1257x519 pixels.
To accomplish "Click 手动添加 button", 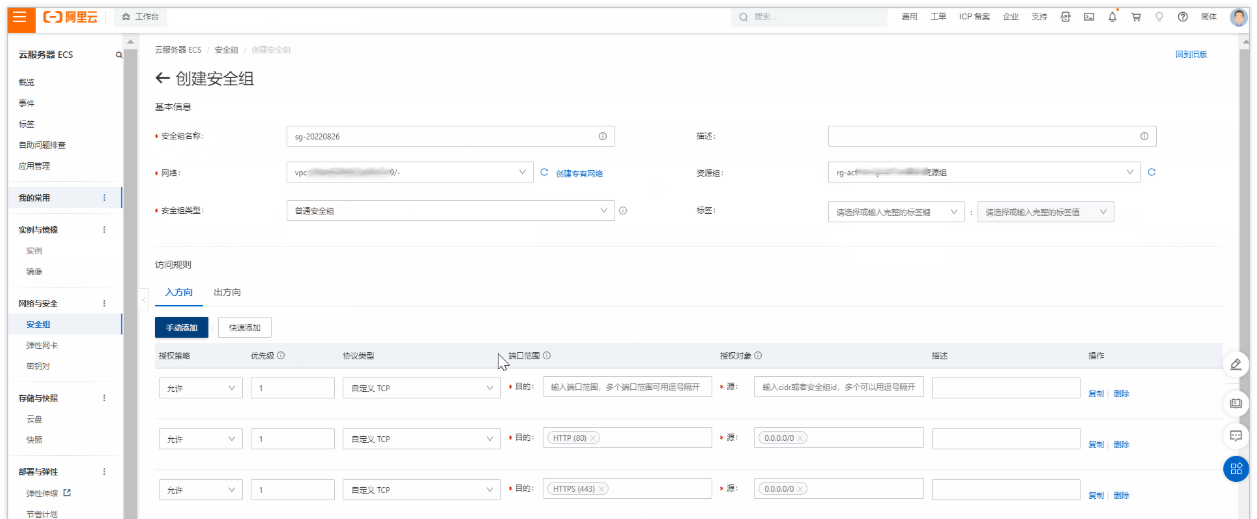I will click(x=182, y=327).
